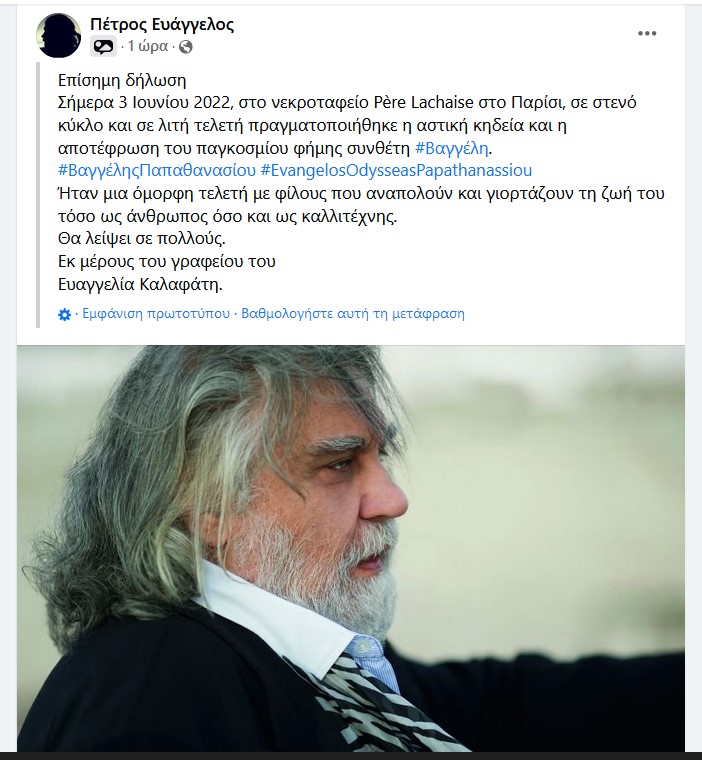Open the post via '1 ώρα' timestamp
The height and width of the screenshot is (760, 702).
pos(147,46)
